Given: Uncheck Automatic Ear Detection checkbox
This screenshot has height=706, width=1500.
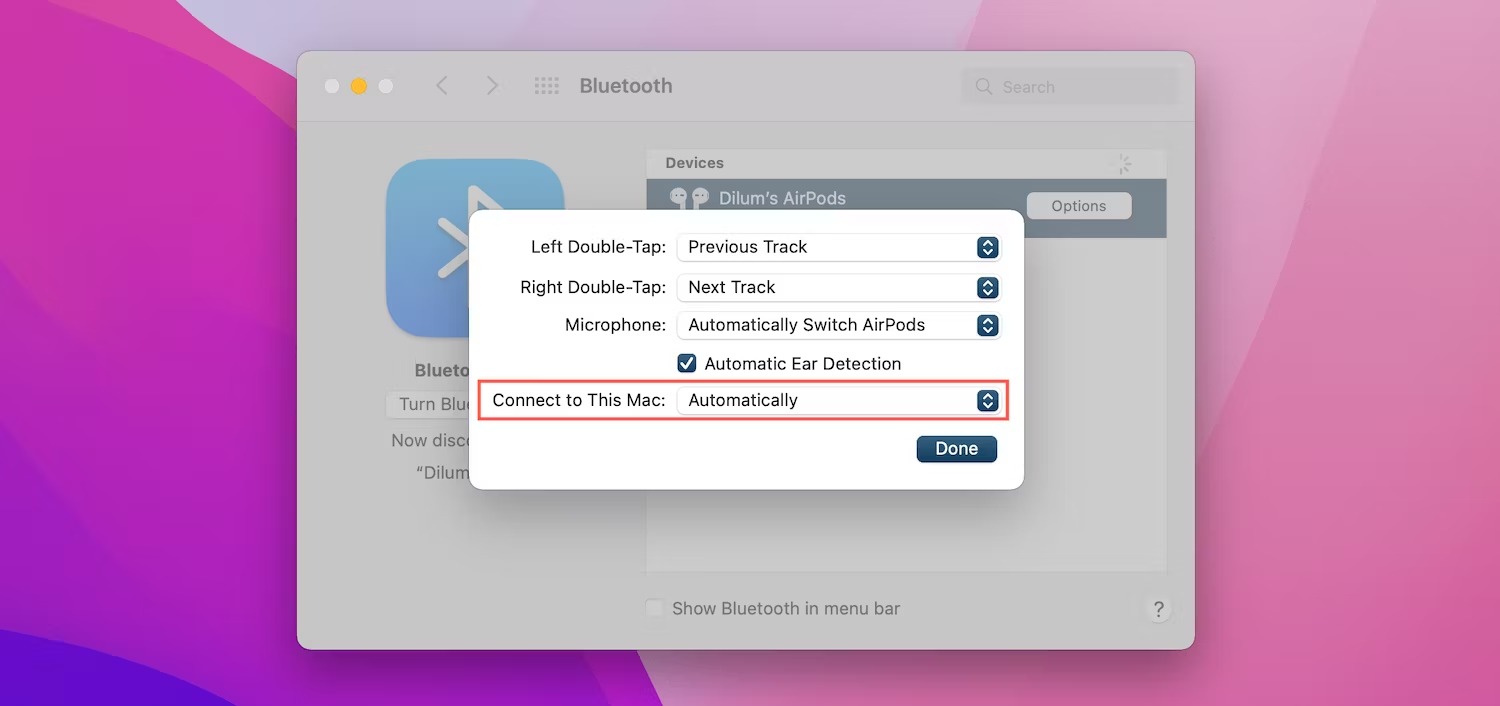Looking at the screenshot, I should (x=687, y=364).
